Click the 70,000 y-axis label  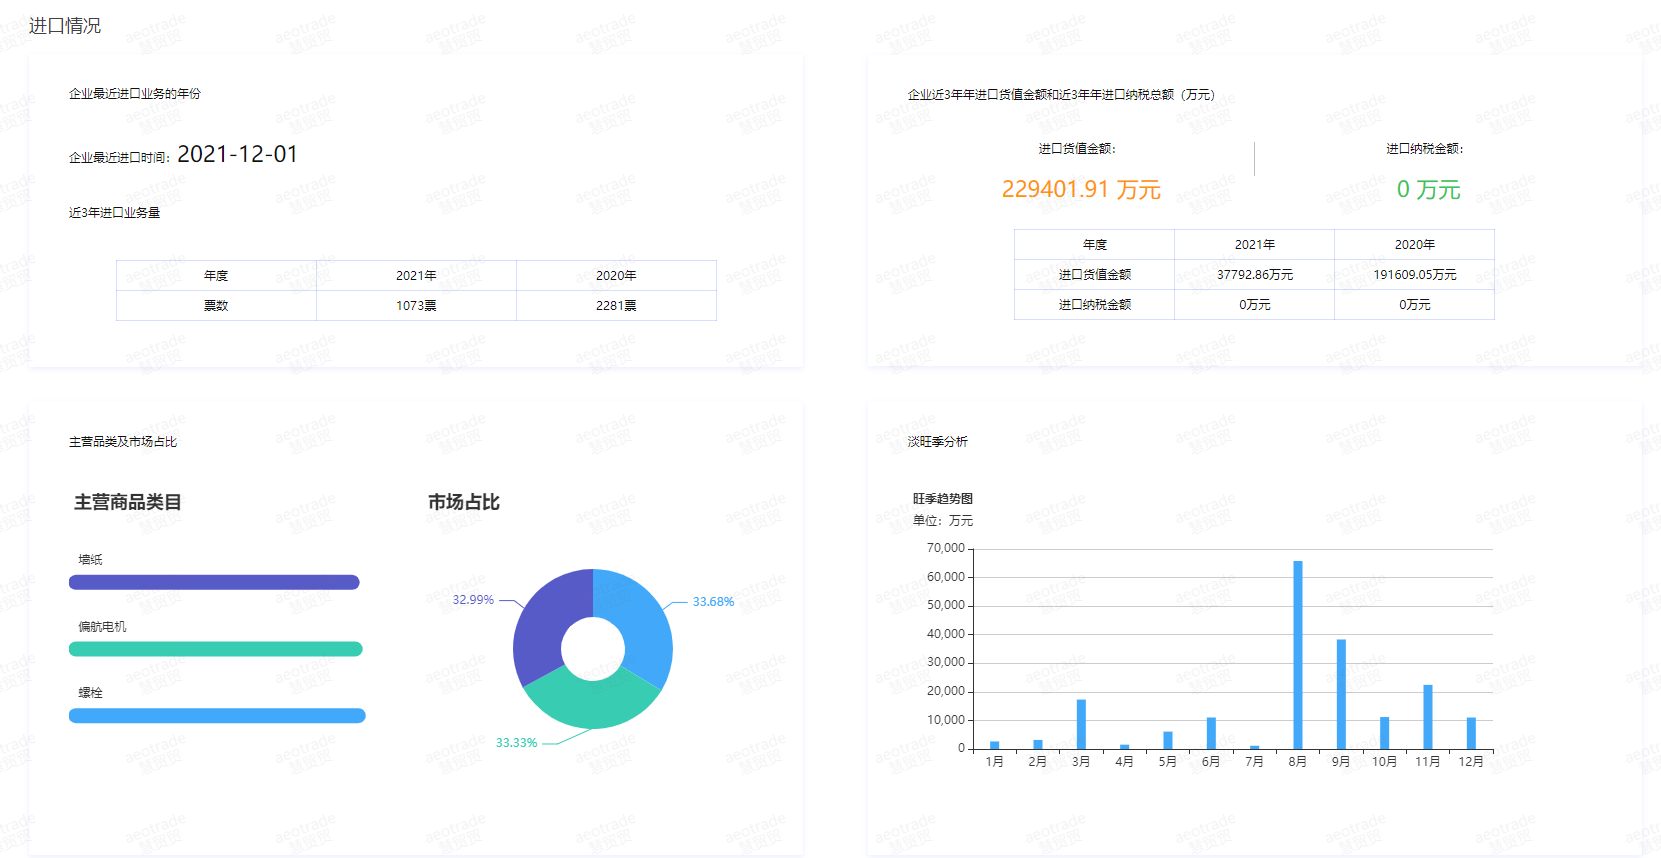click(946, 548)
